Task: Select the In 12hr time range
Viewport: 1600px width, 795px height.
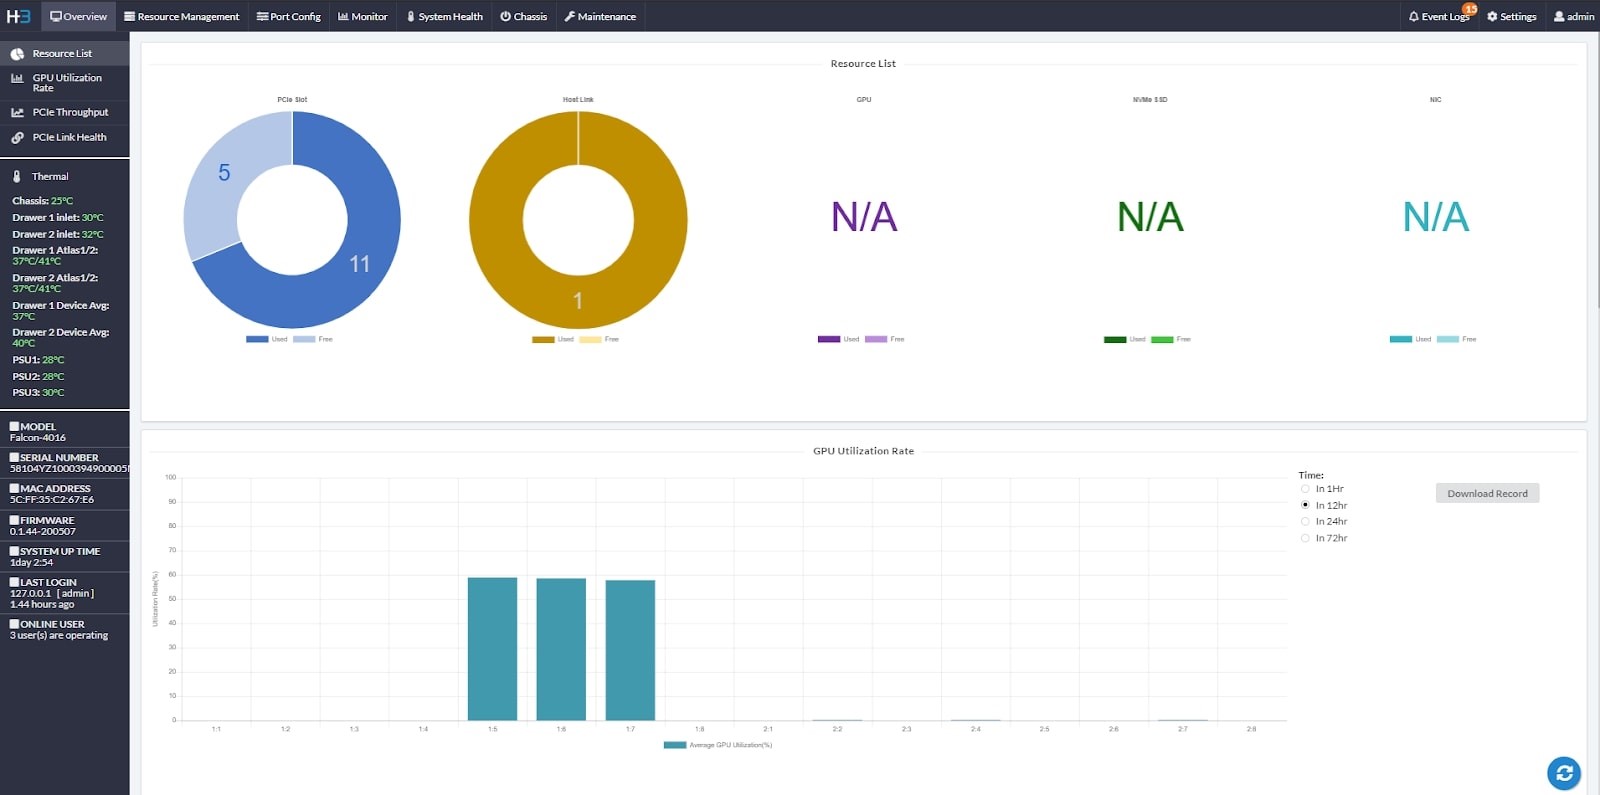Action: click(x=1305, y=505)
